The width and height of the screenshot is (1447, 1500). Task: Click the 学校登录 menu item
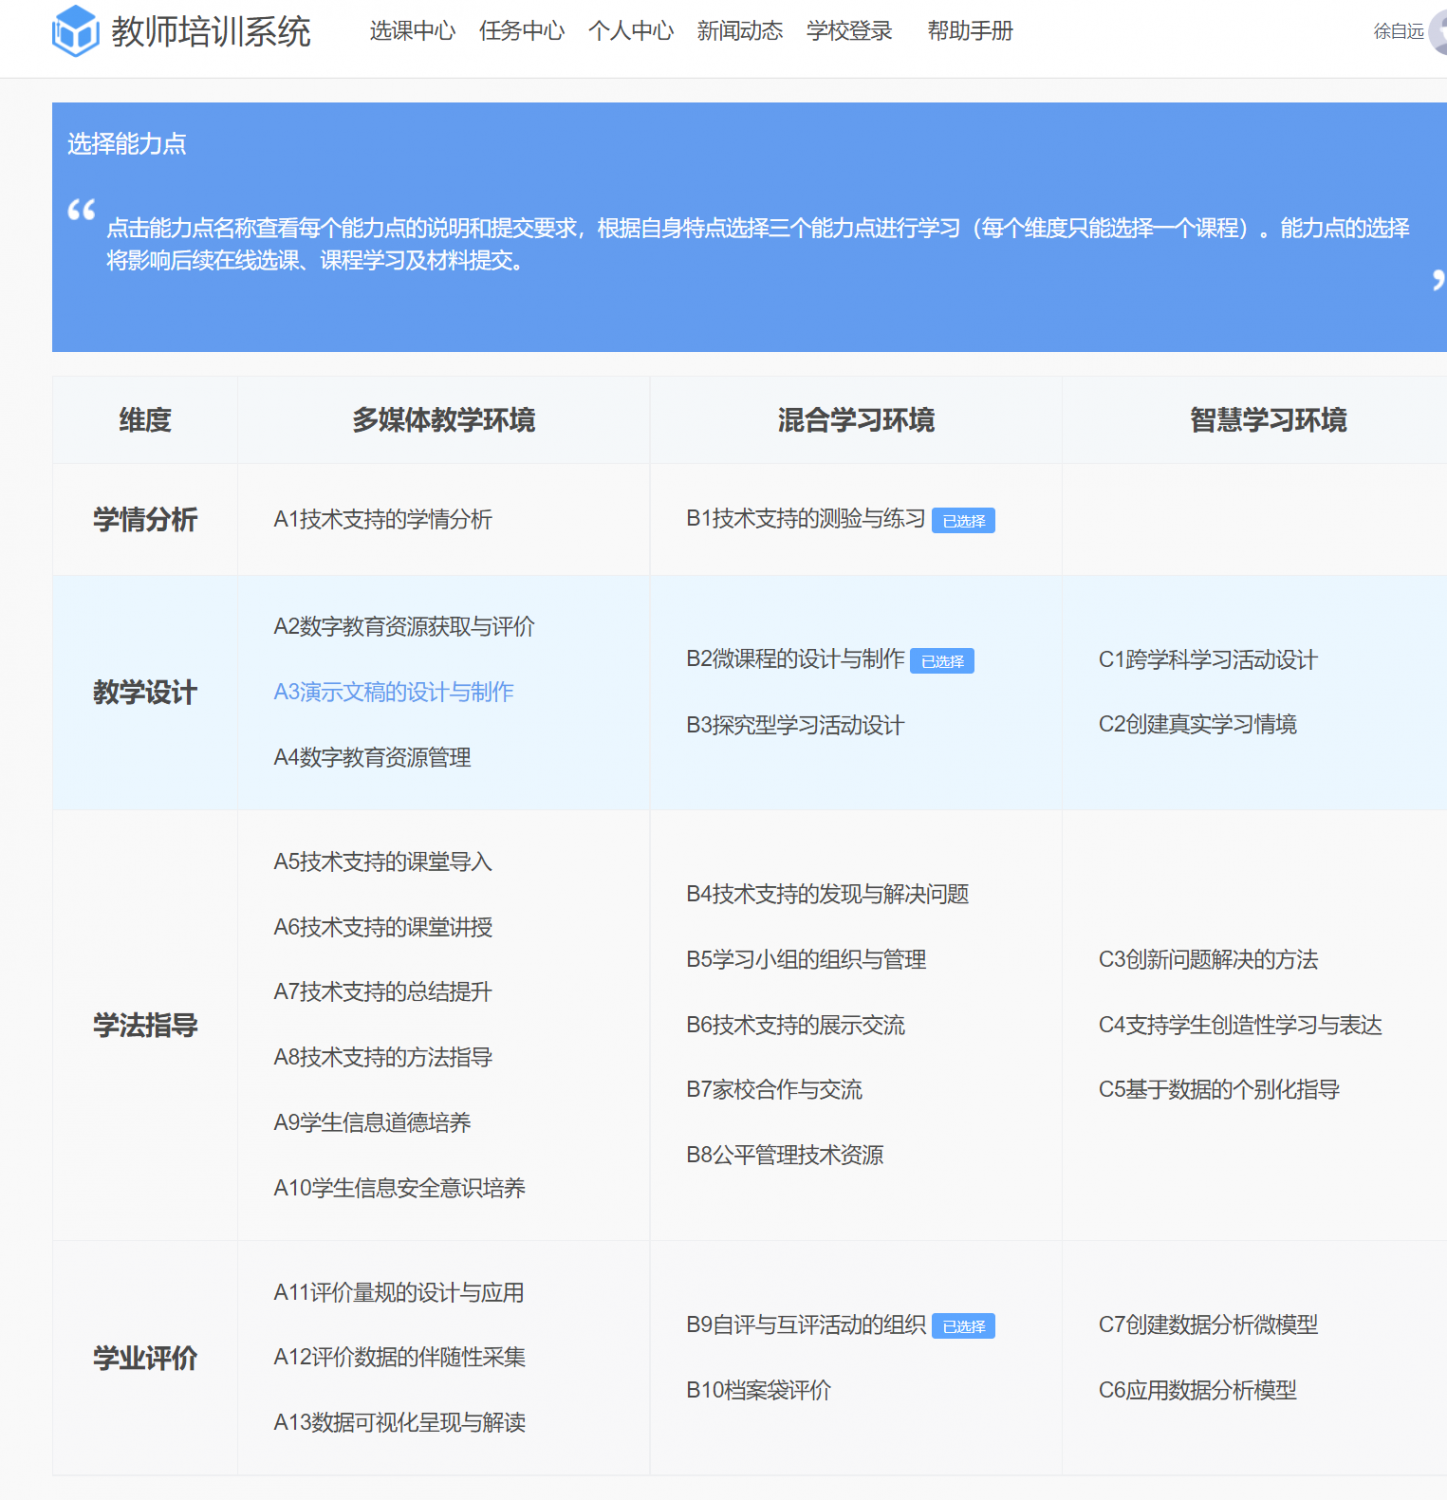click(849, 31)
